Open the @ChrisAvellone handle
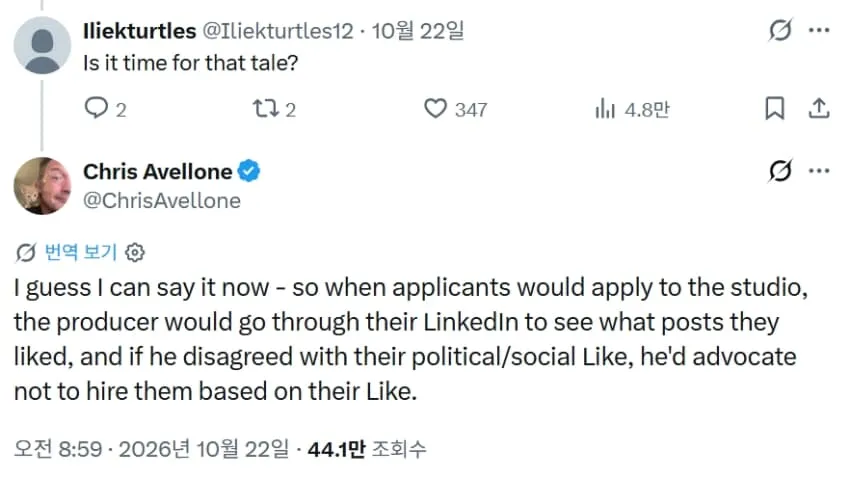 click(x=162, y=201)
